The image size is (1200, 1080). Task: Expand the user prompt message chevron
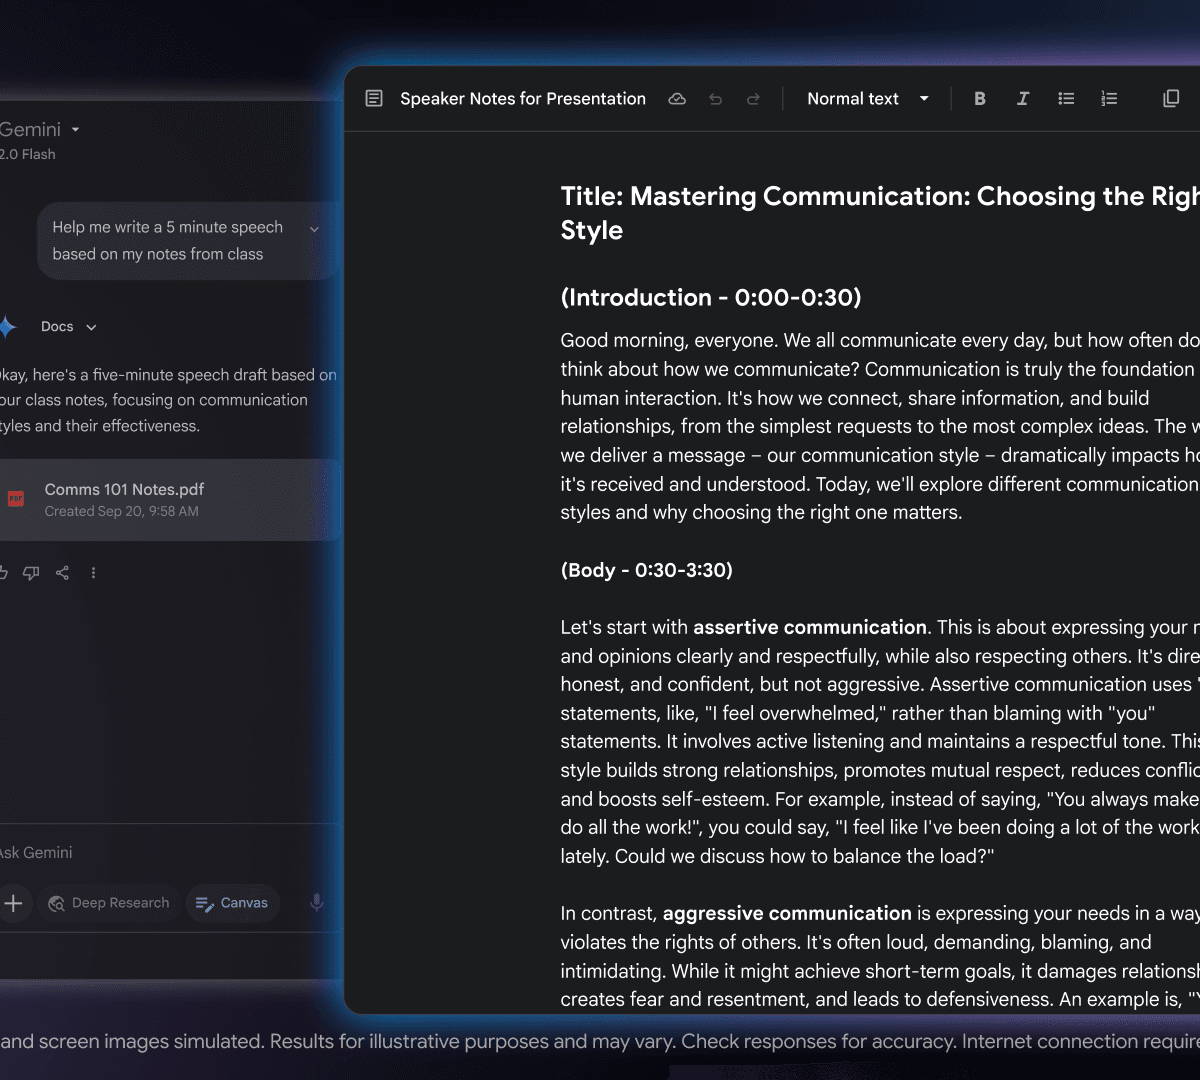tap(314, 229)
